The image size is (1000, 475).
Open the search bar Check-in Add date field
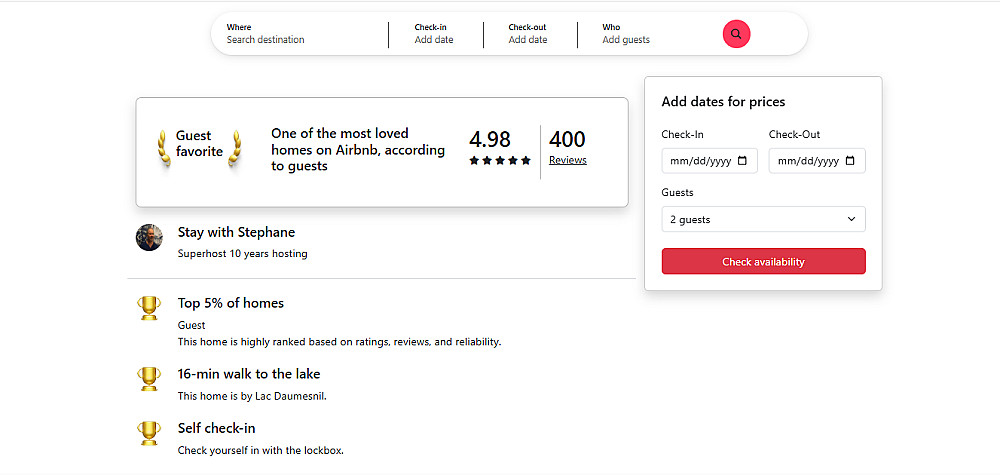coord(434,40)
